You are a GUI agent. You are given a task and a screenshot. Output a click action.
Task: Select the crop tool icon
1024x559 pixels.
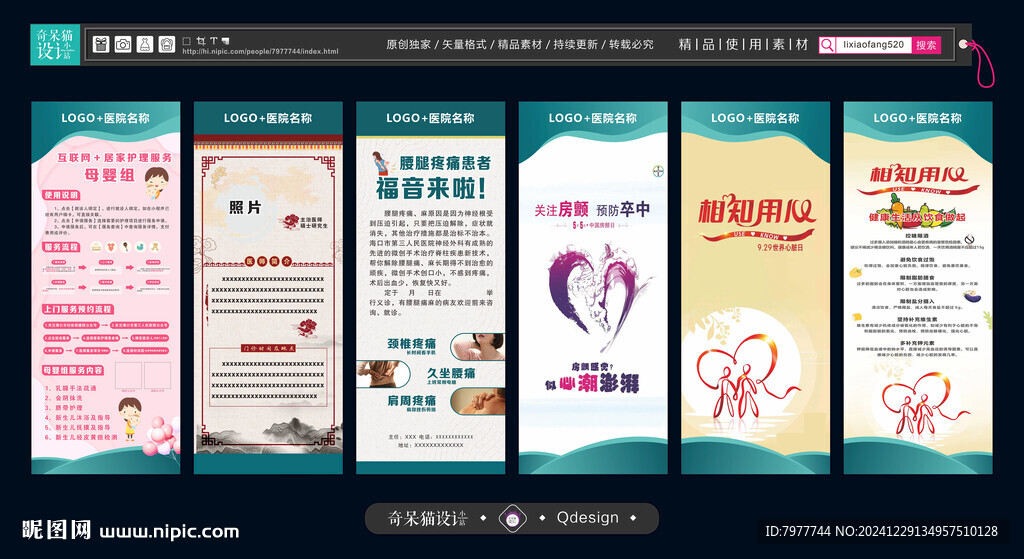click(200, 40)
